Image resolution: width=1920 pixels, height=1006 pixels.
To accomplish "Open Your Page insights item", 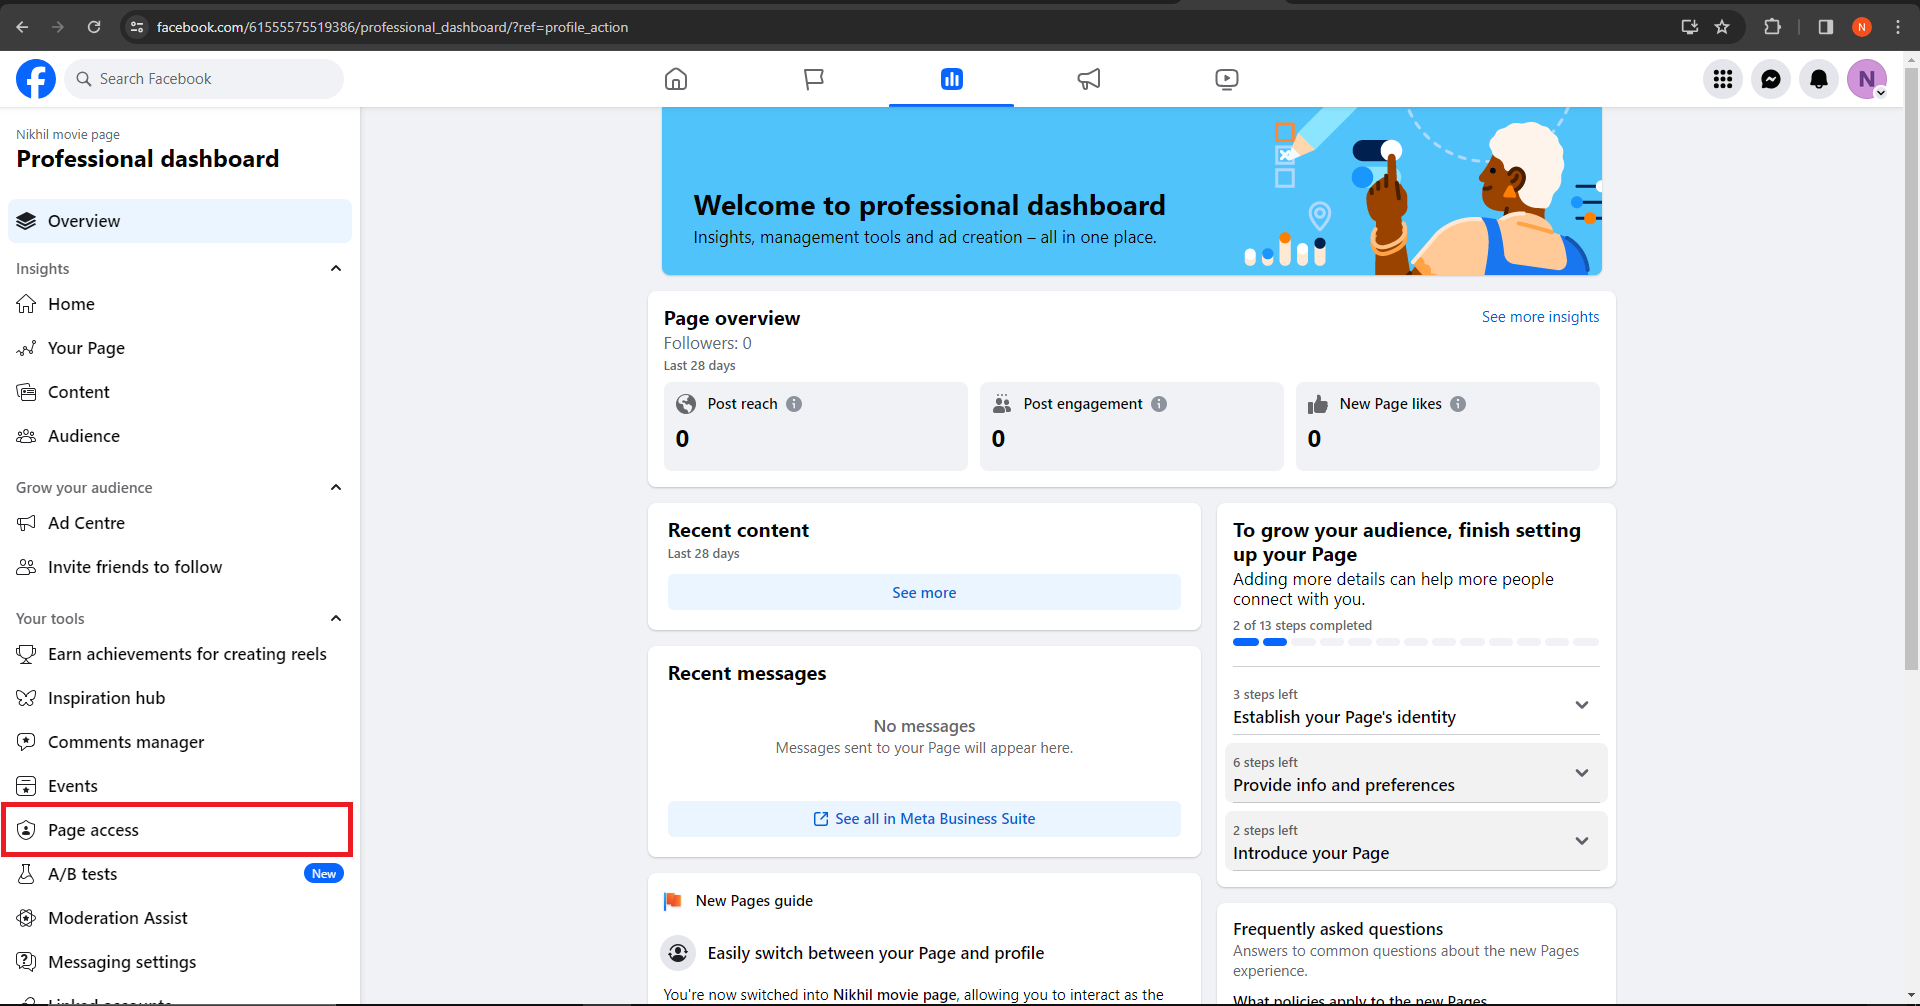I will [180, 348].
